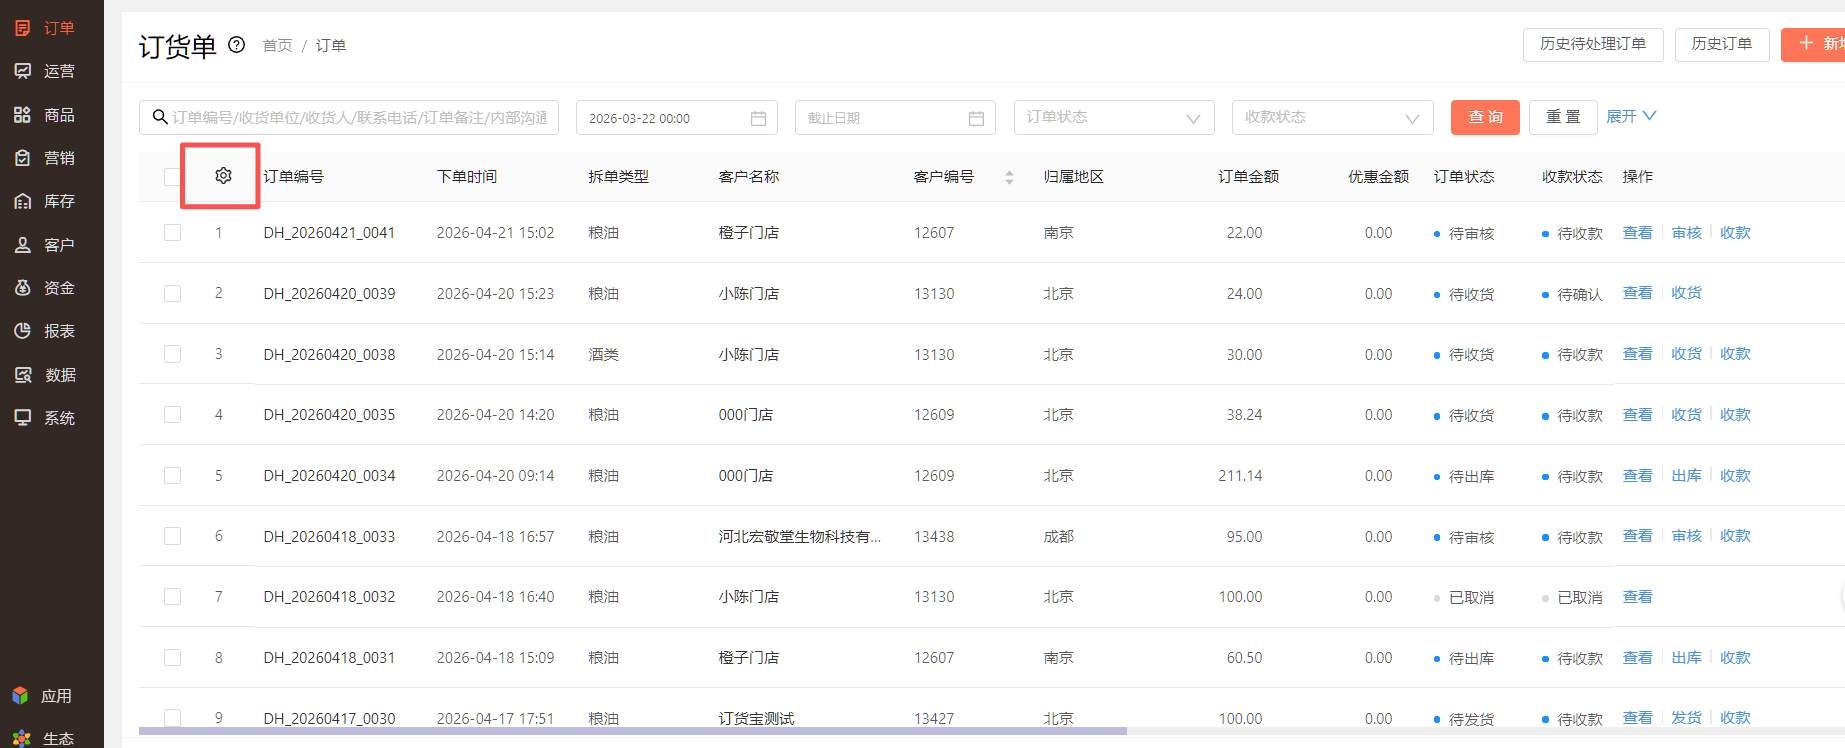Click 查看 for cancelled order DH_20260418_0032
The width and height of the screenshot is (1845, 748).
1637,596
